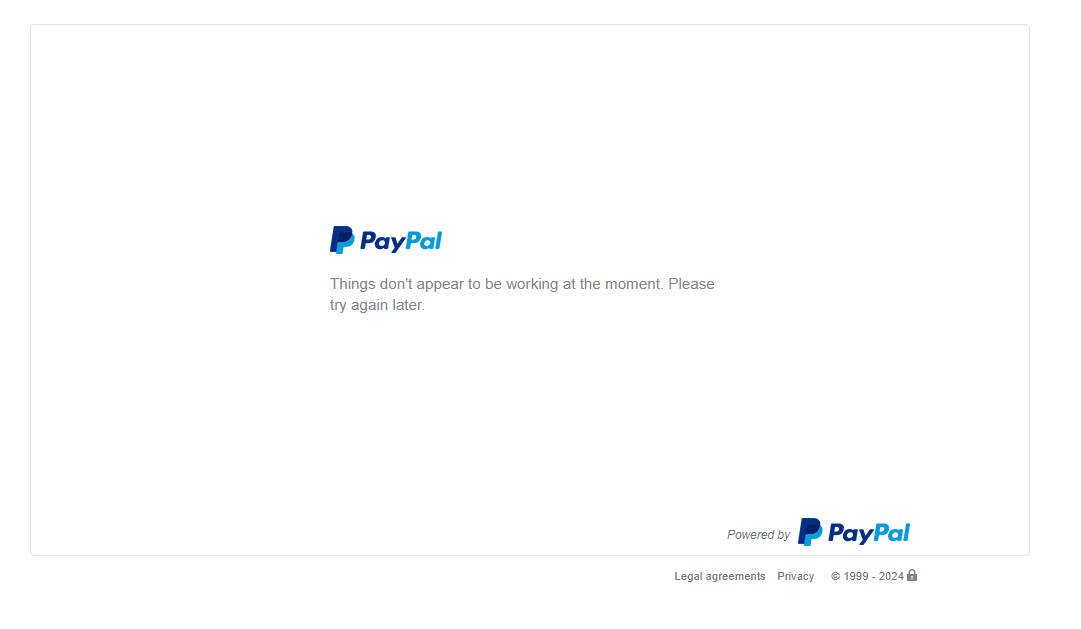Click the word Please in the error message
1081x629 pixels.
[x=691, y=284]
